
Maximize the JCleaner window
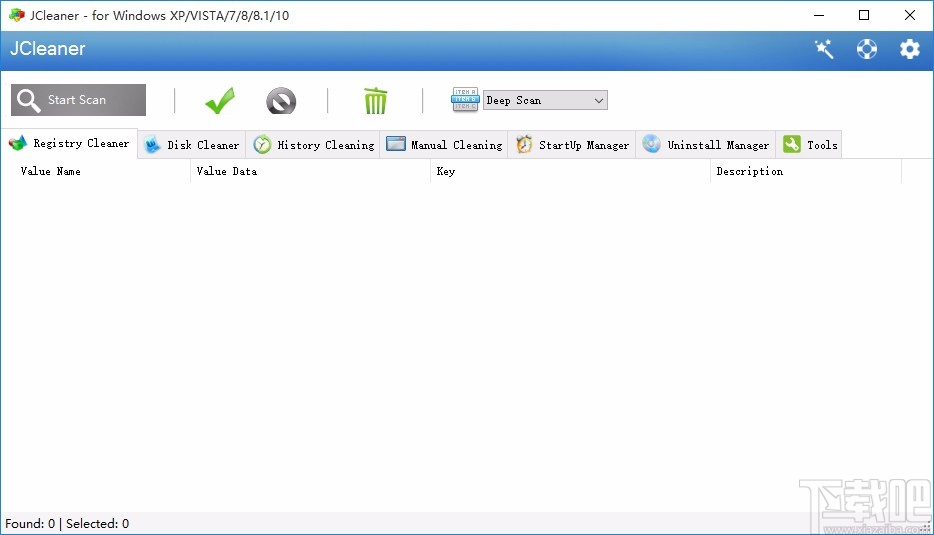[864, 15]
